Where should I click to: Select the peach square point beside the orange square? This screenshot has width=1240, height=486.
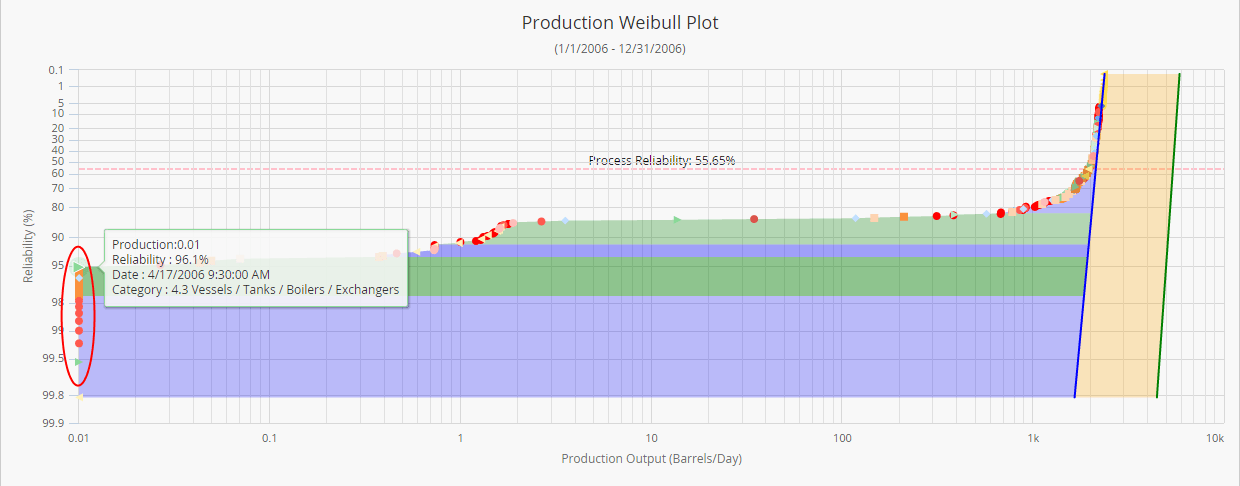(874, 218)
